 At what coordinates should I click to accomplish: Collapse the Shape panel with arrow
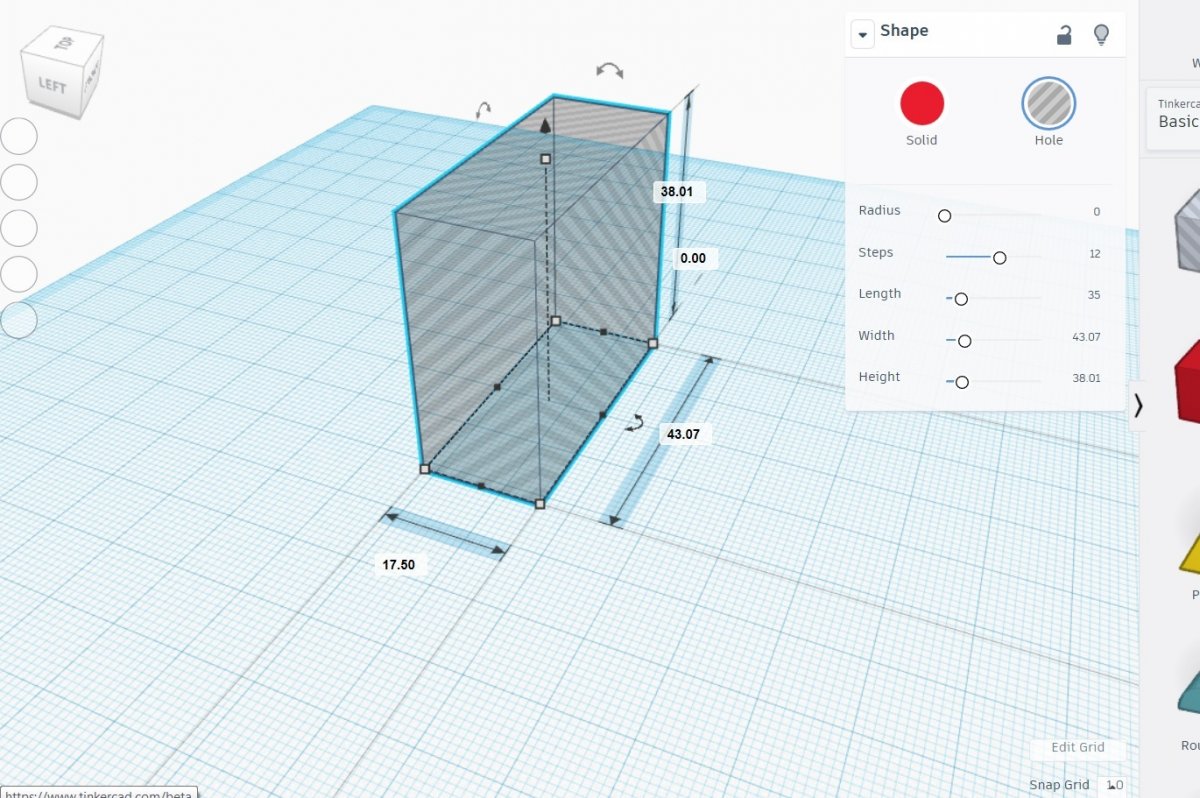(x=862, y=33)
